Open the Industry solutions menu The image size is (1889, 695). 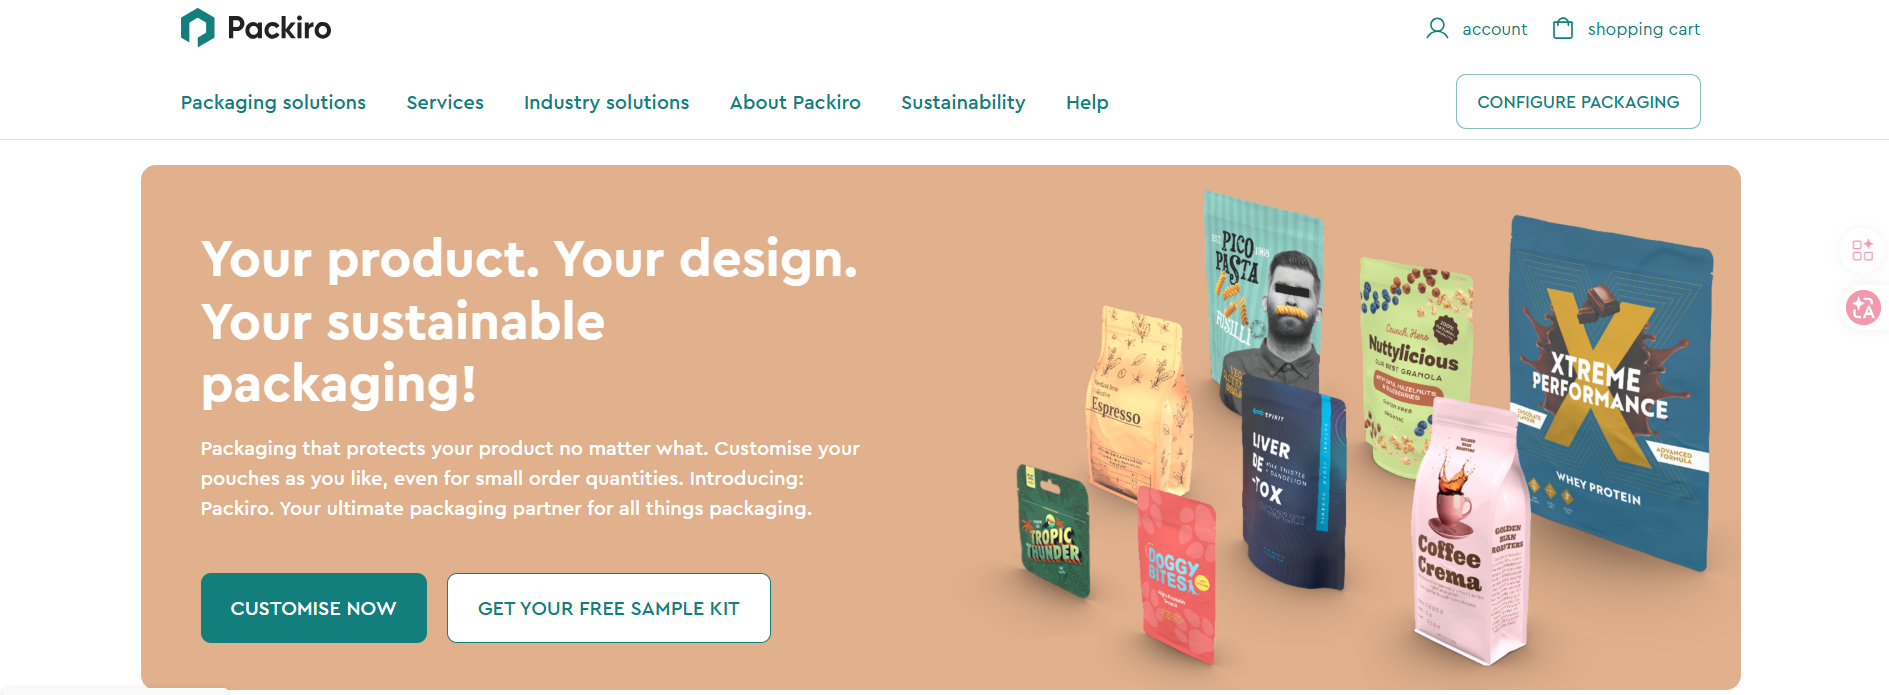tap(606, 102)
